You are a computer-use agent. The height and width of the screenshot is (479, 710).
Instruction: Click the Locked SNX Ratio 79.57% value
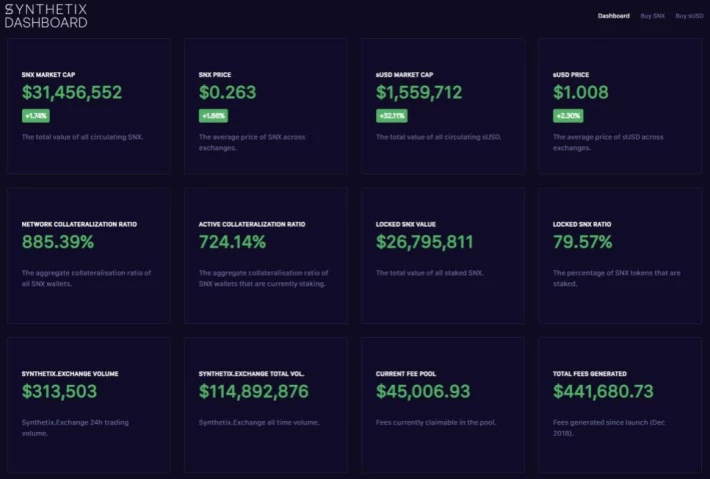[582, 242]
